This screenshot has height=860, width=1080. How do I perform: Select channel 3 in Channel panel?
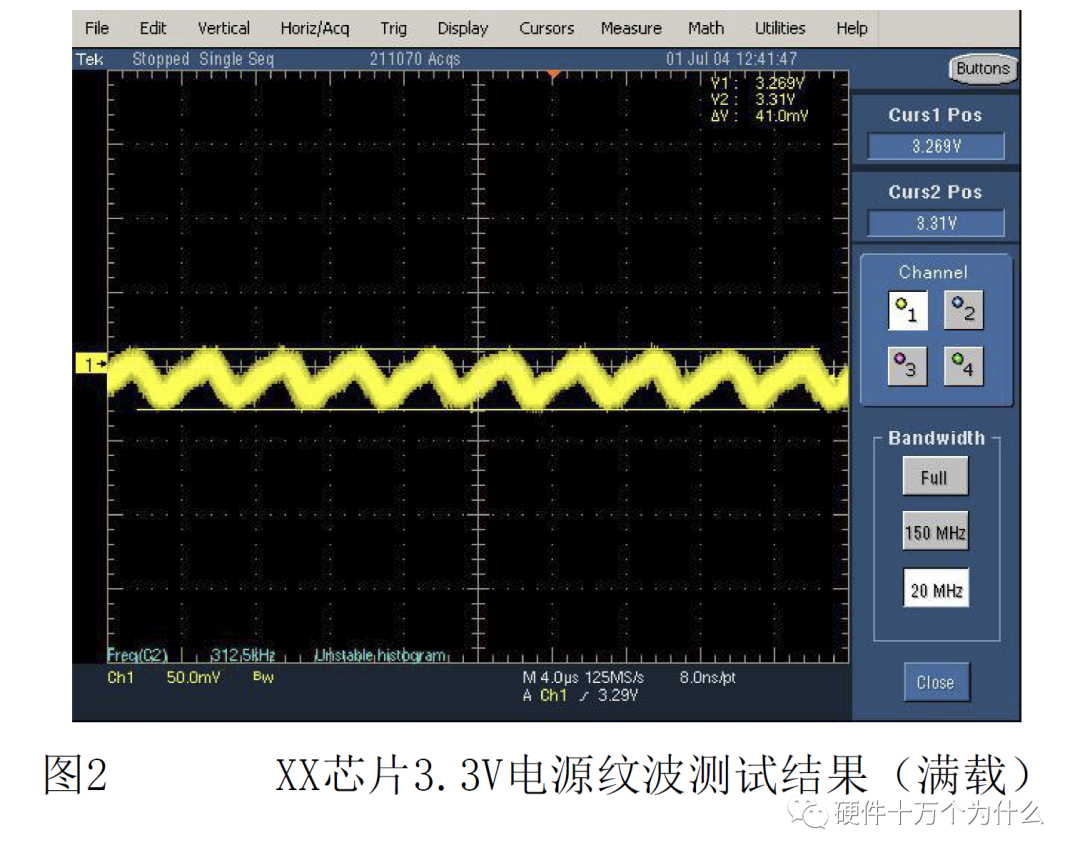(x=907, y=366)
